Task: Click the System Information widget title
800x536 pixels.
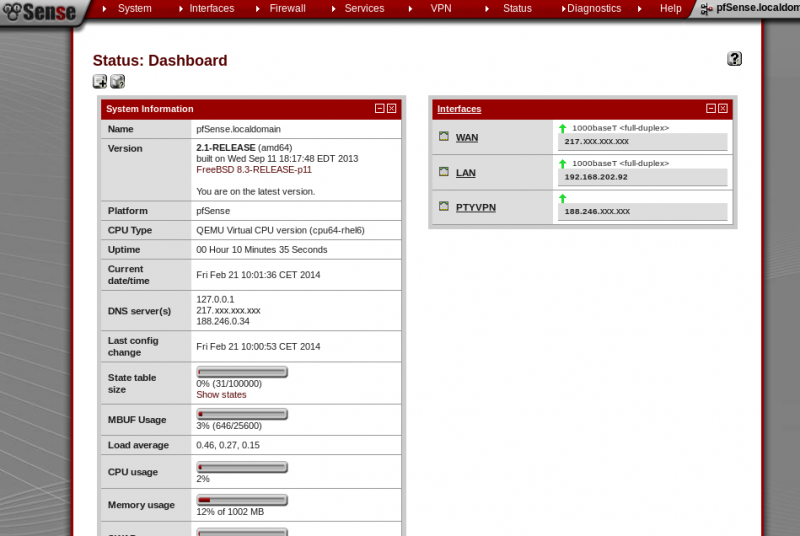Action: pos(149,109)
